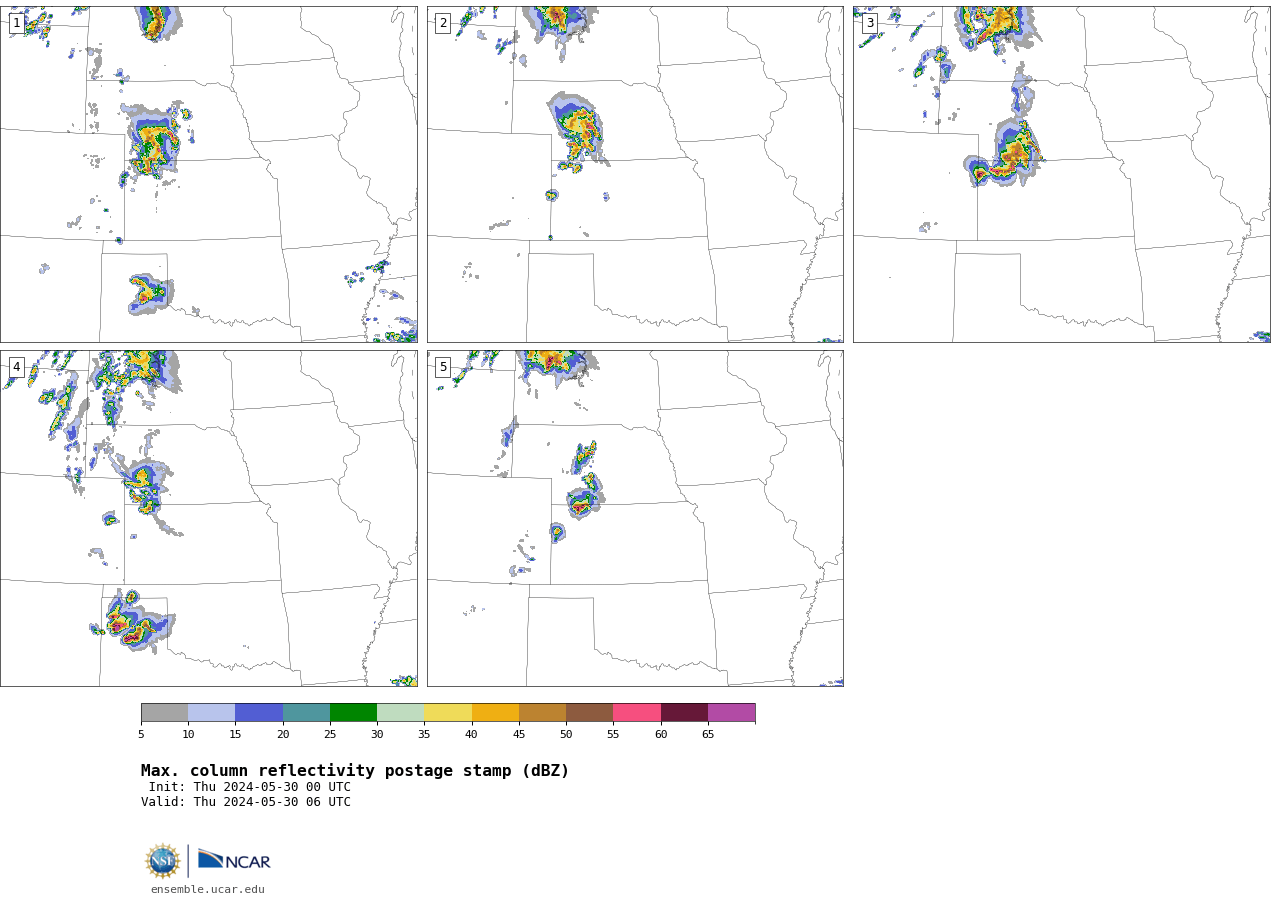Click the colorbar tick label 65
This screenshot has height=901, width=1280.
(708, 735)
